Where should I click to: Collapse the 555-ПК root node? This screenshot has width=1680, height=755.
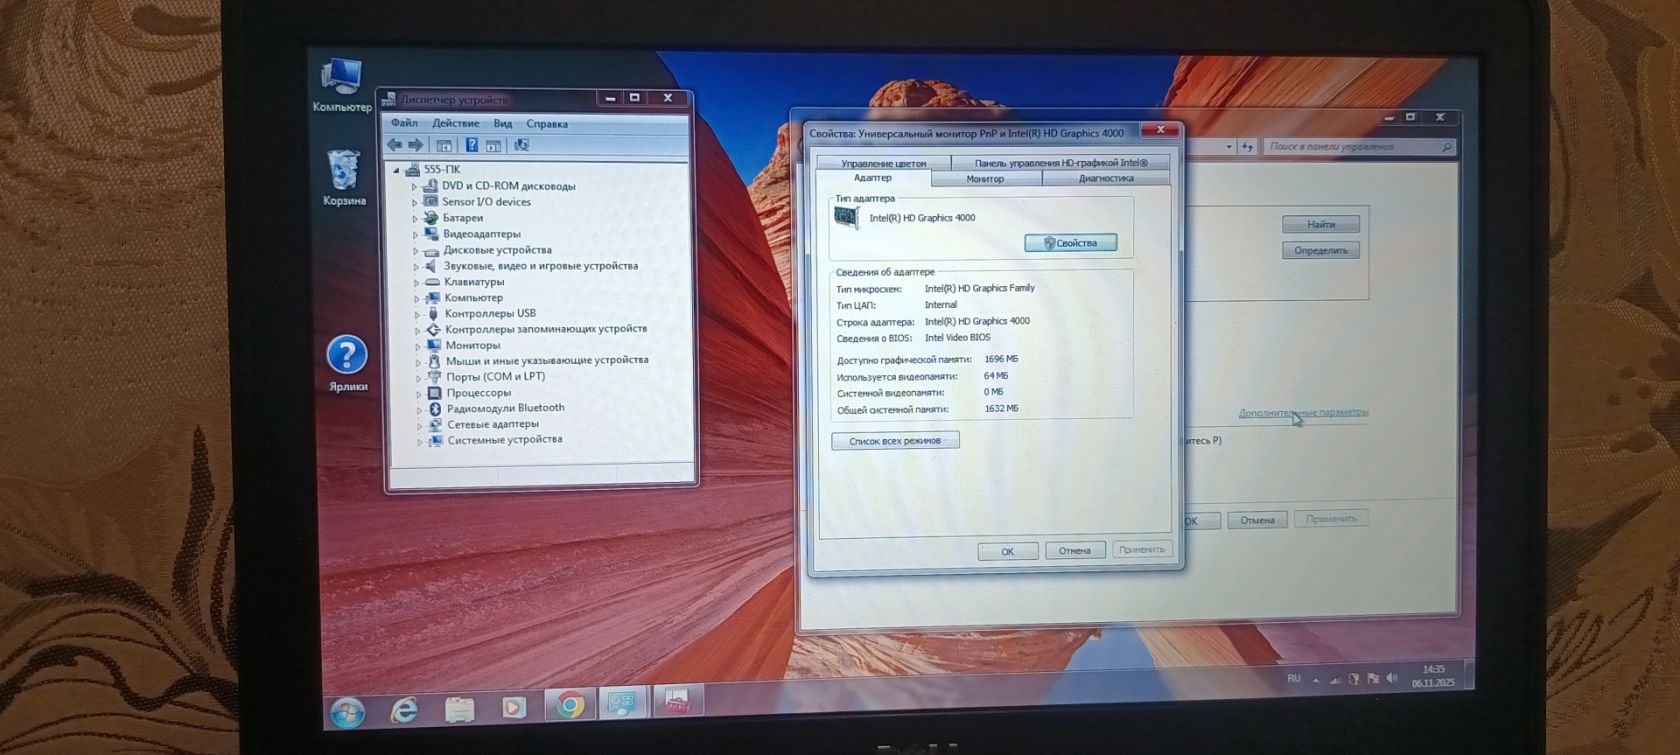[x=397, y=170]
